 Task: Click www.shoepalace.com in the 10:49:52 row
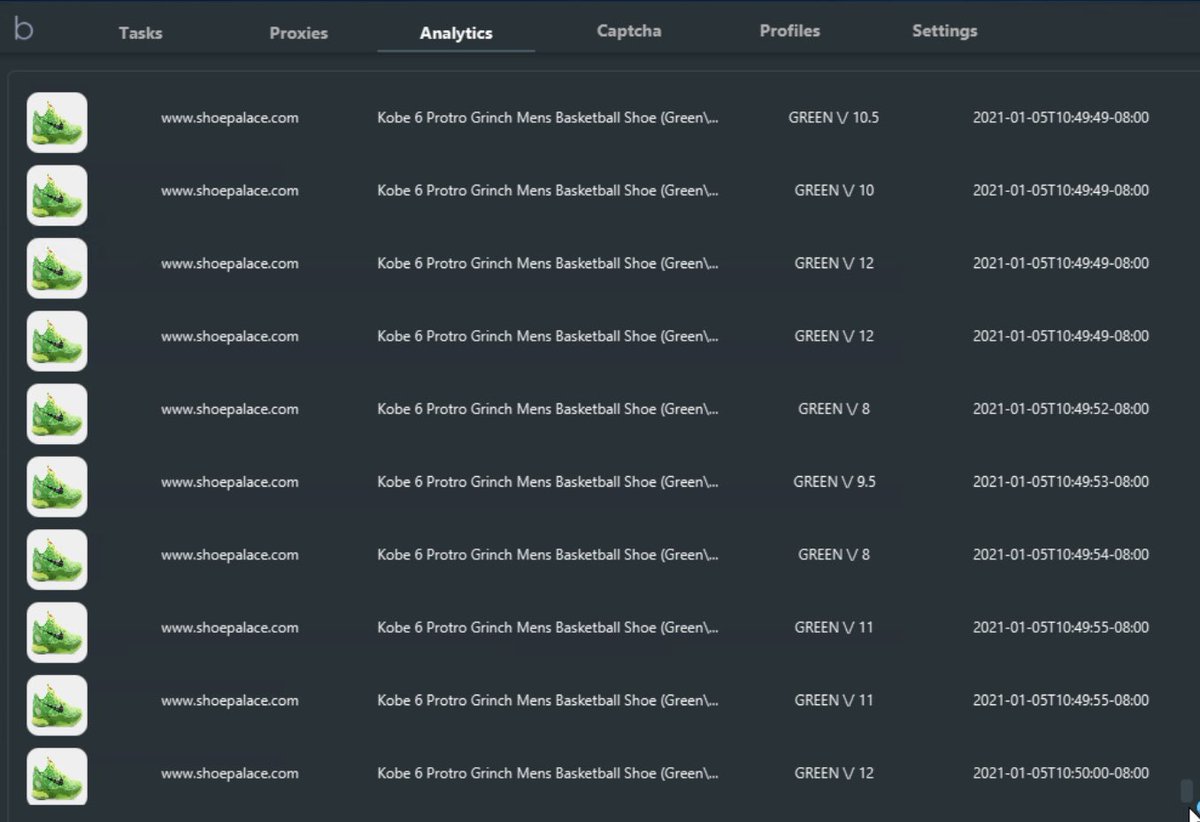tap(230, 409)
